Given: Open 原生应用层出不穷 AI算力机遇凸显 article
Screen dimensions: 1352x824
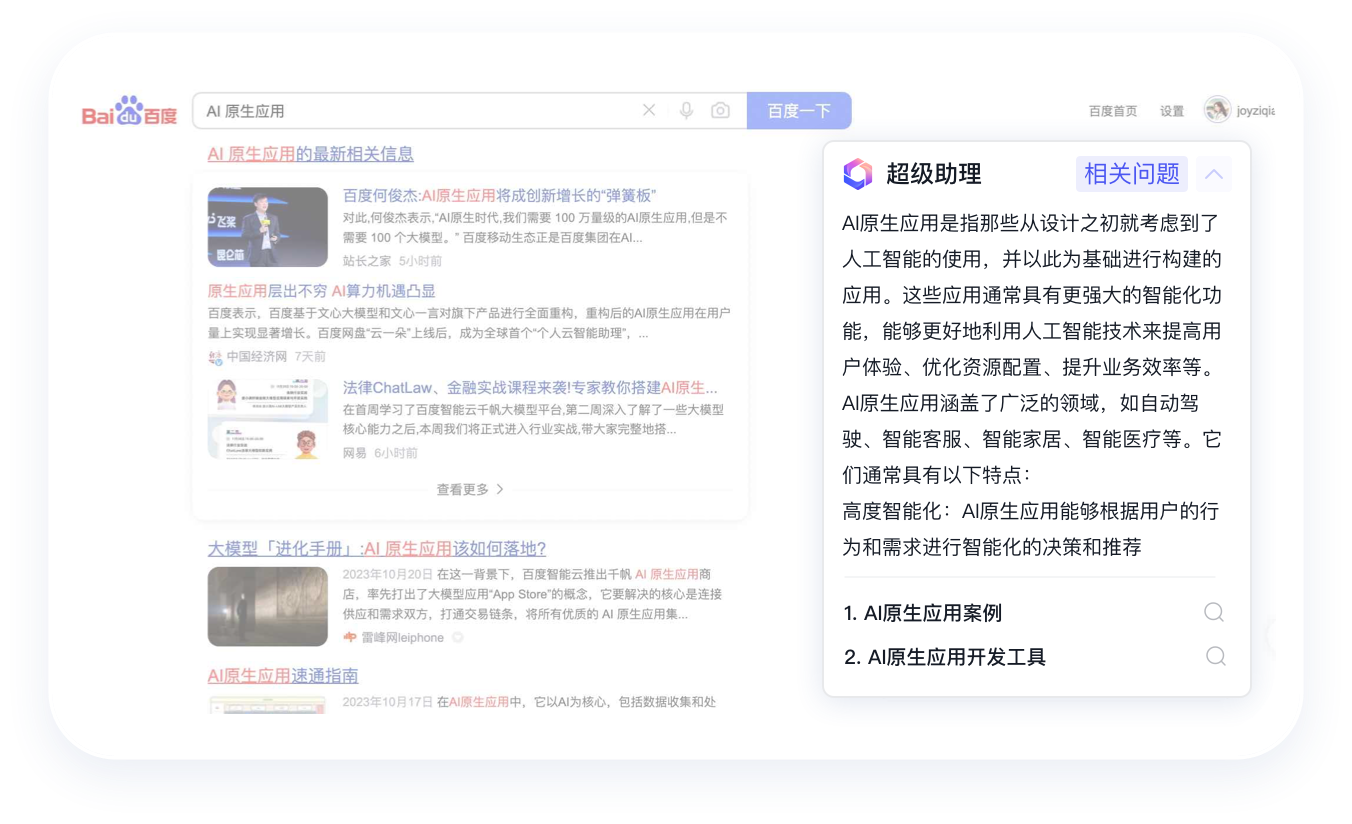Looking at the screenshot, I should tap(322, 291).
